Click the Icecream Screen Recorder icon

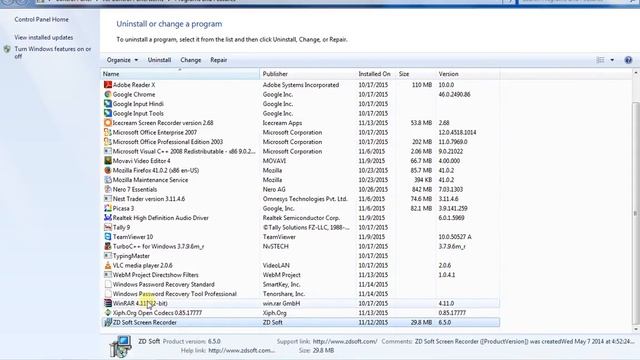coord(108,123)
